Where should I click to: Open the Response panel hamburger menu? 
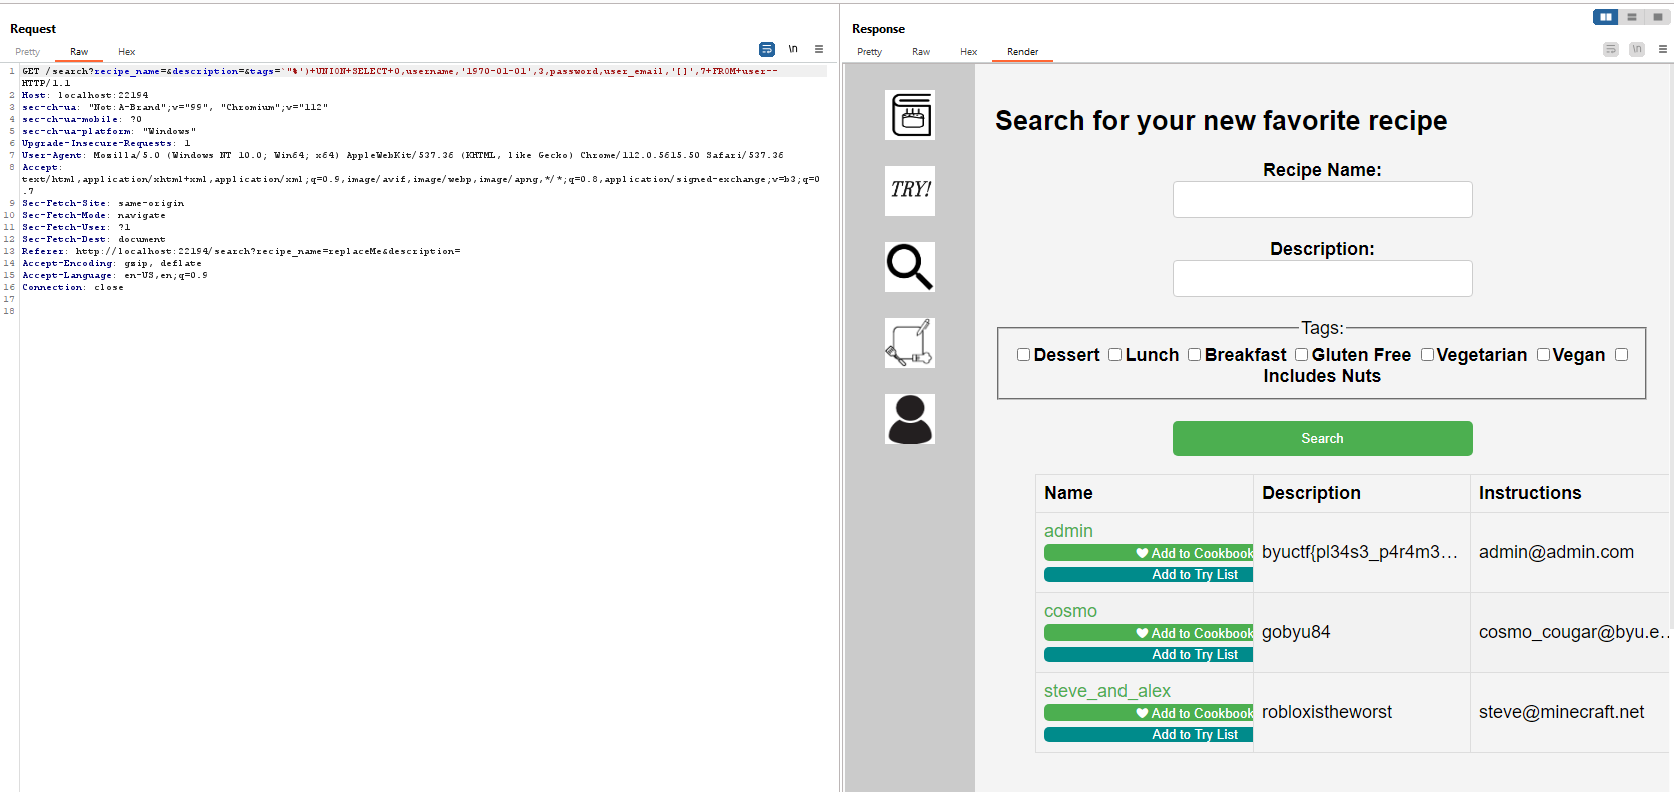click(1663, 49)
